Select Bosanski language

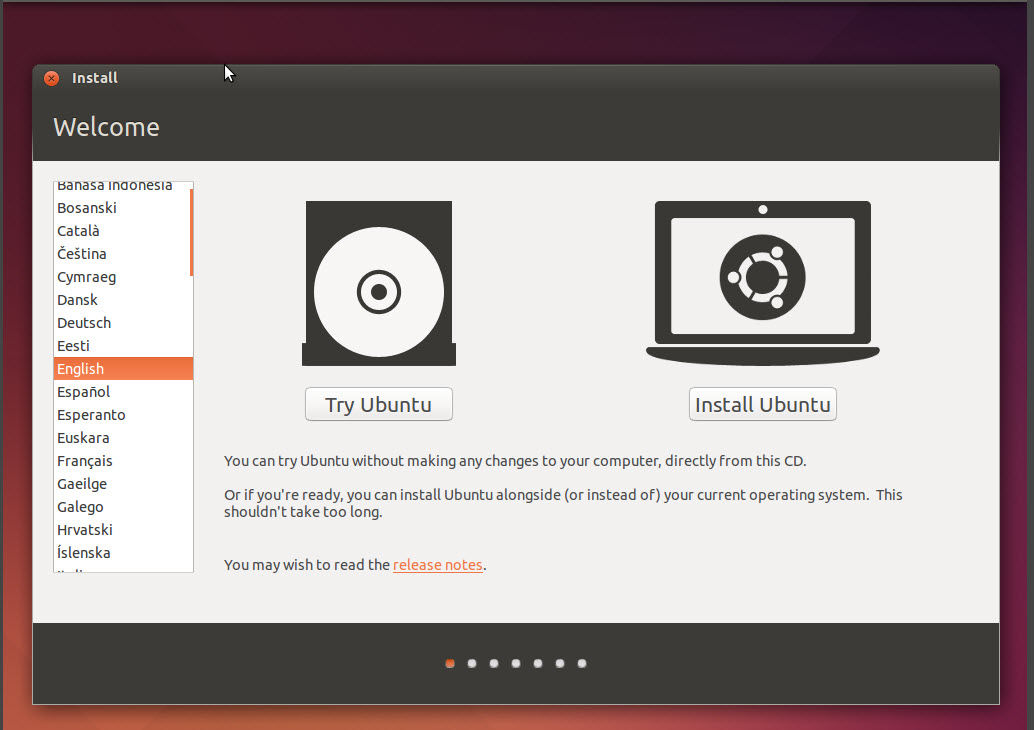[123, 208]
